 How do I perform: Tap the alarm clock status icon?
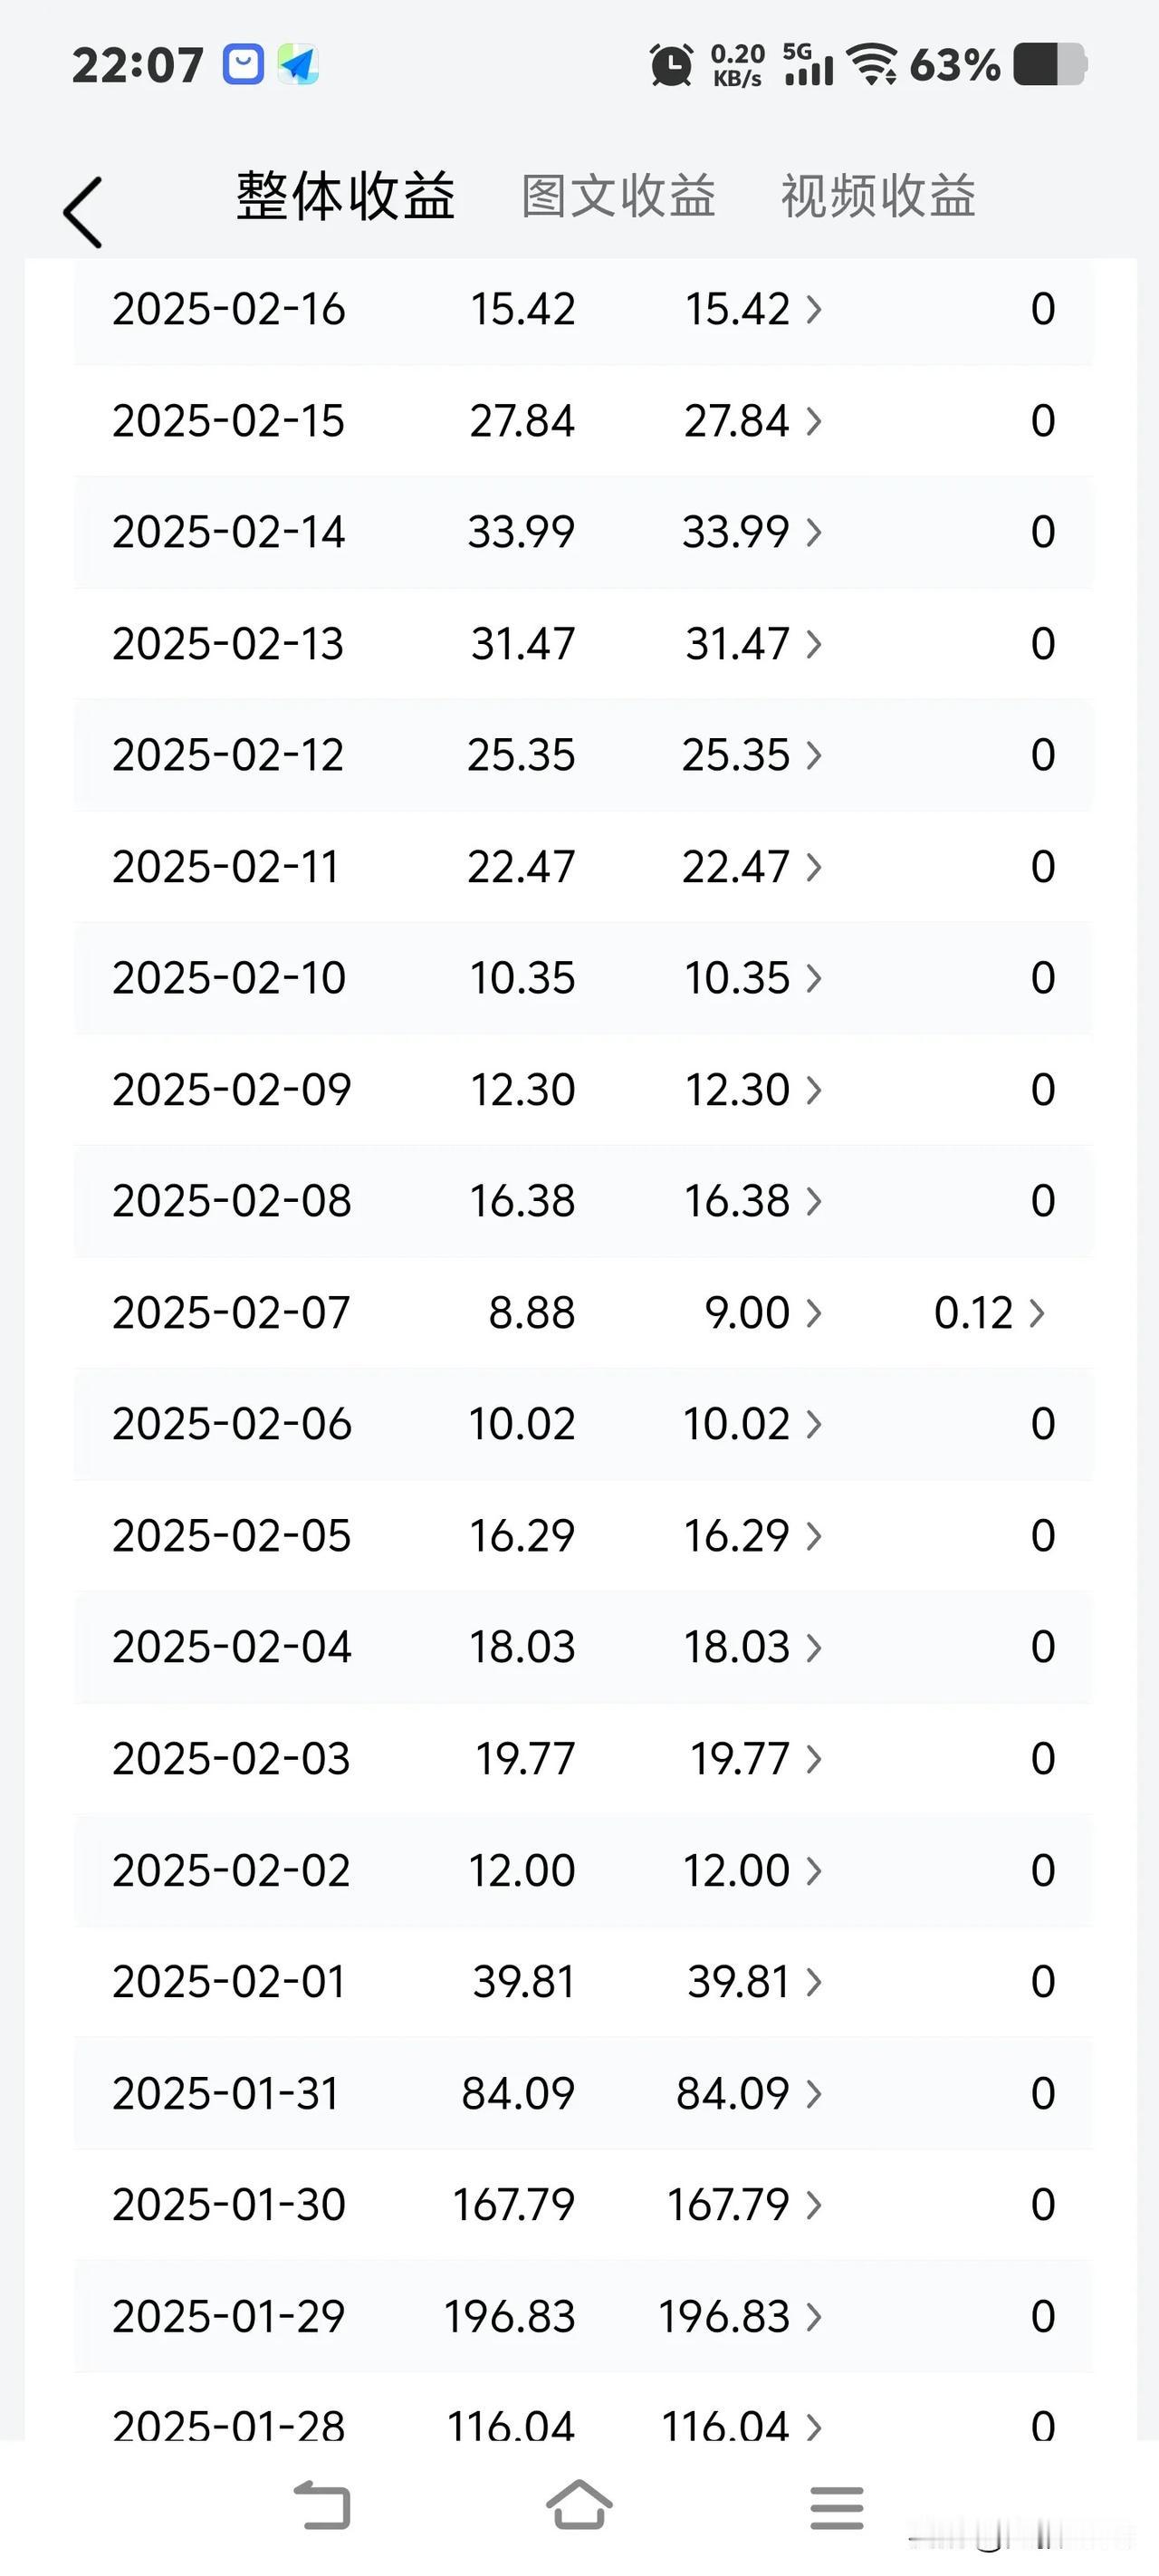click(671, 66)
